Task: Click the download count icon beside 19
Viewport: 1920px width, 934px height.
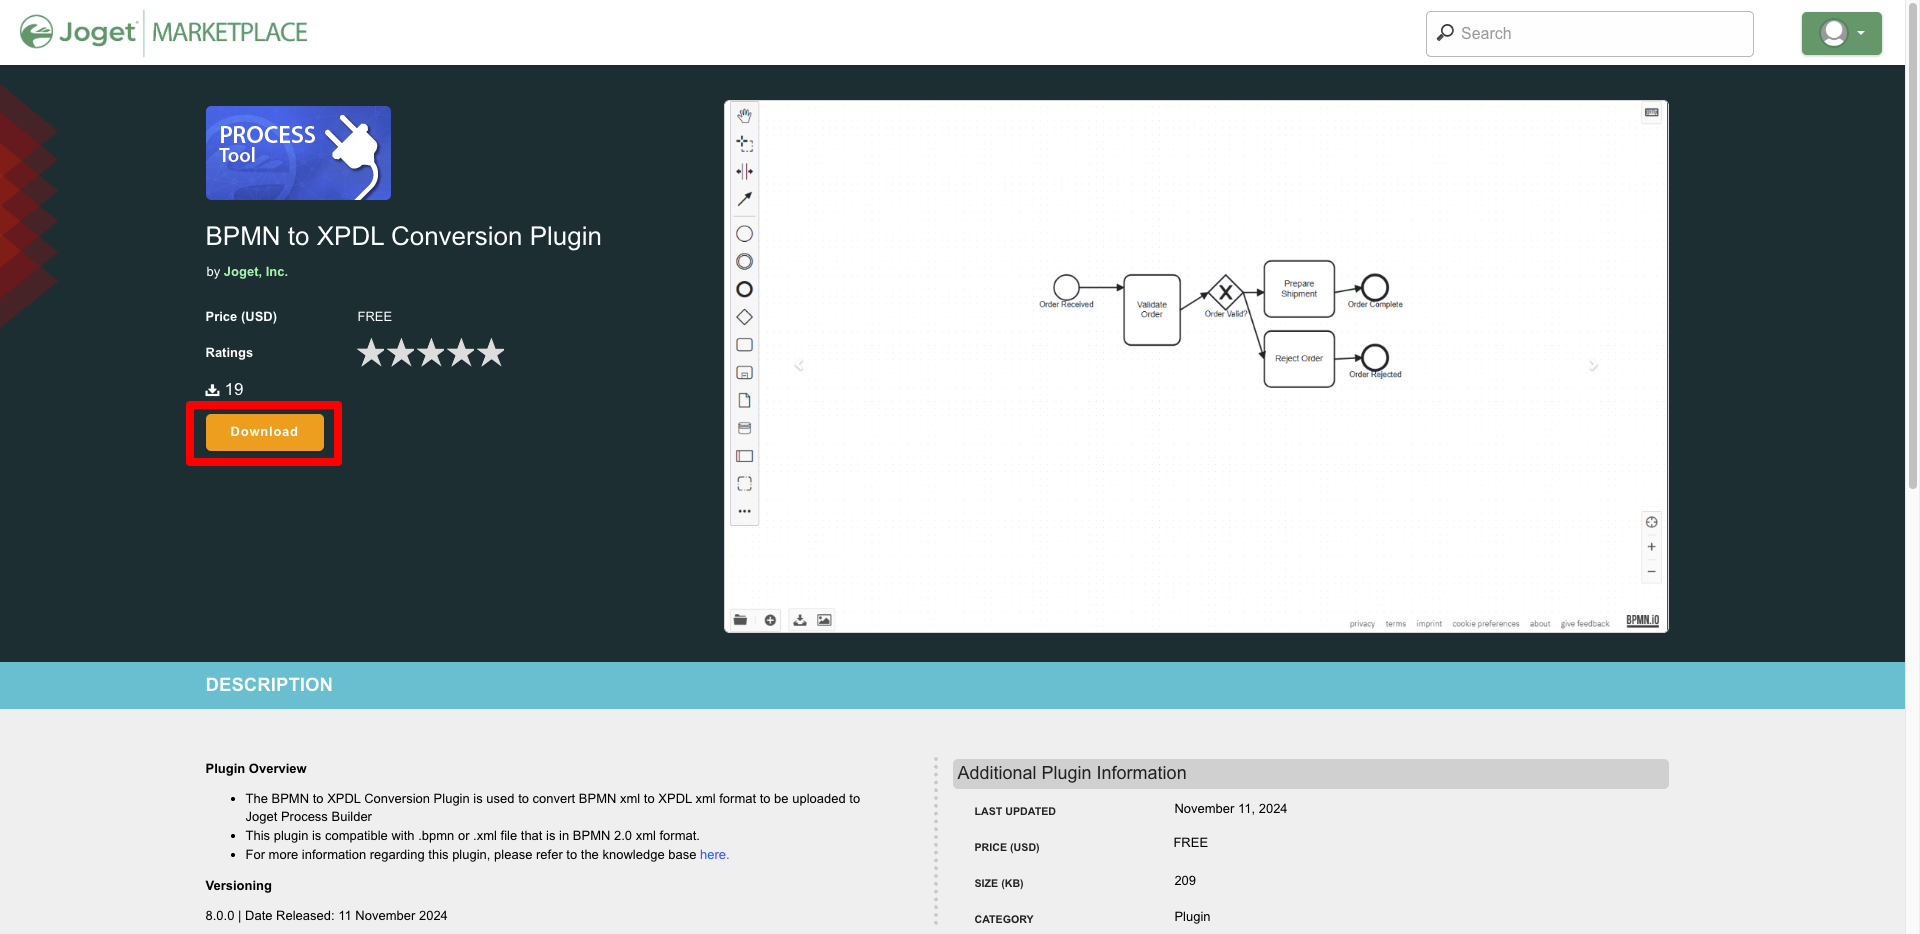Action: click(212, 390)
